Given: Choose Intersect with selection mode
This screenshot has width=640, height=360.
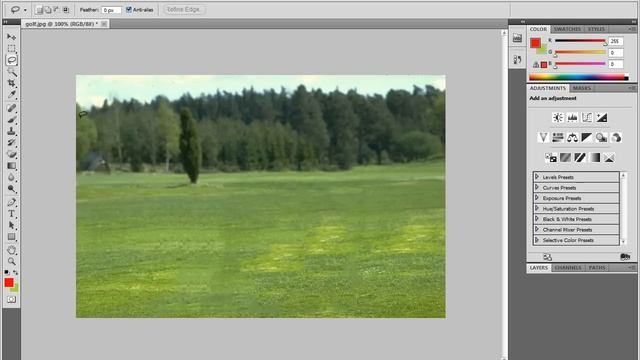Looking at the screenshot, I should (66, 10).
